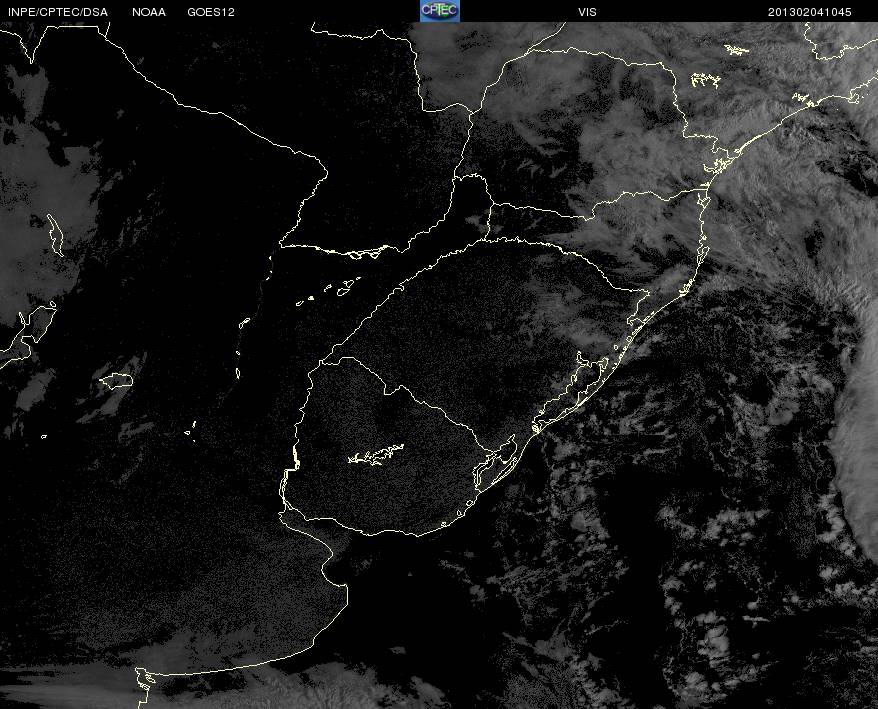Click the outlined reservoir in central Uruguay
This screenshot has height=709, width=878.
(x=376, y=454)
